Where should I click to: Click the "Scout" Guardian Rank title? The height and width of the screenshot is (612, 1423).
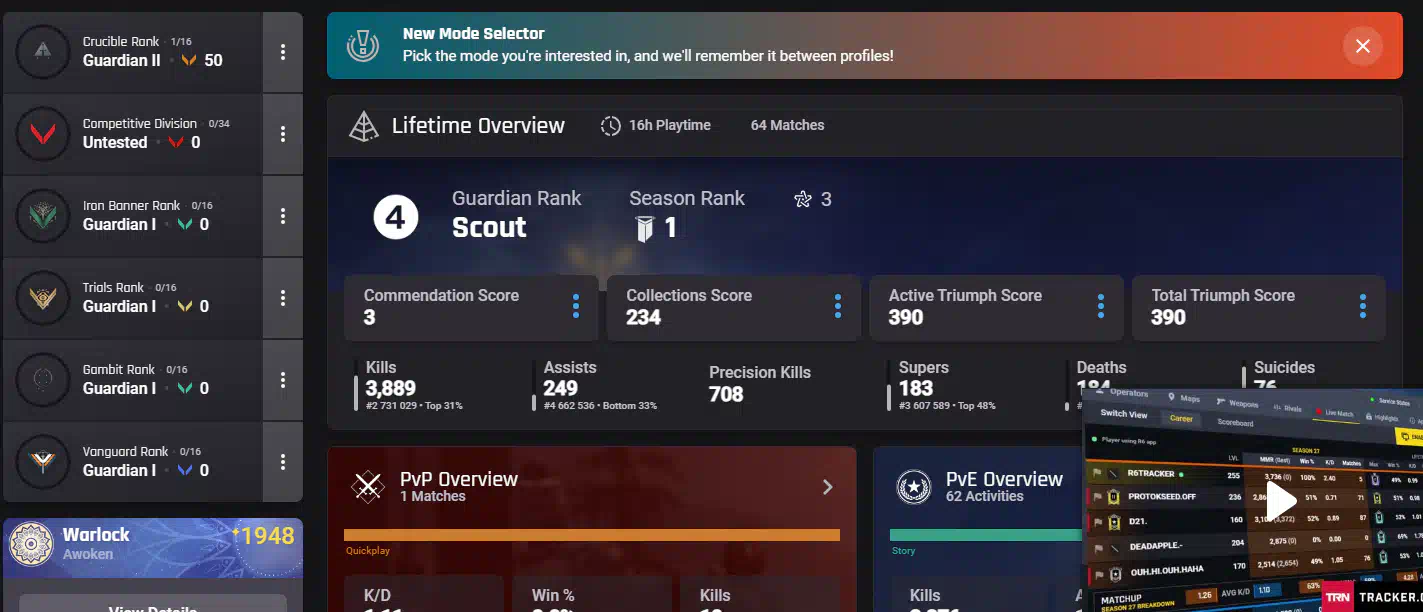point(489,228)
